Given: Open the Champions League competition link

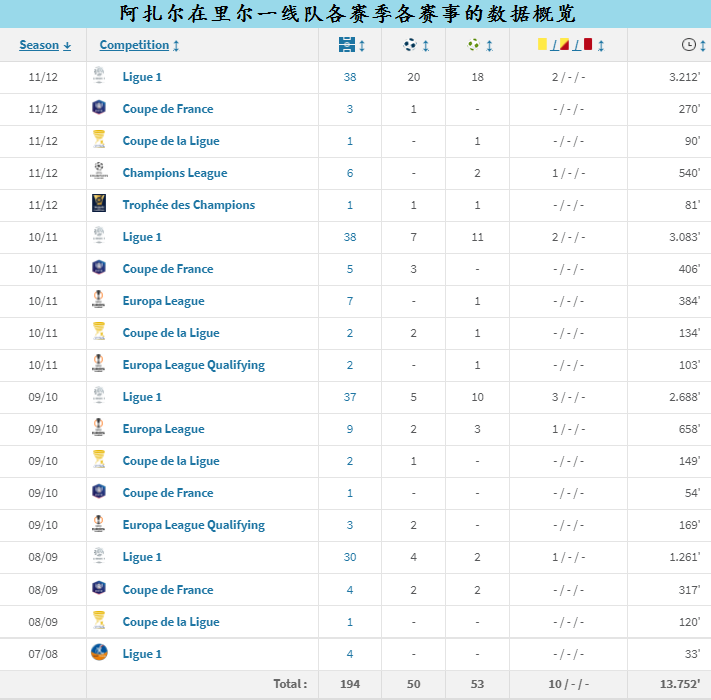Looking at the screenshot, I should coord(175,173).
